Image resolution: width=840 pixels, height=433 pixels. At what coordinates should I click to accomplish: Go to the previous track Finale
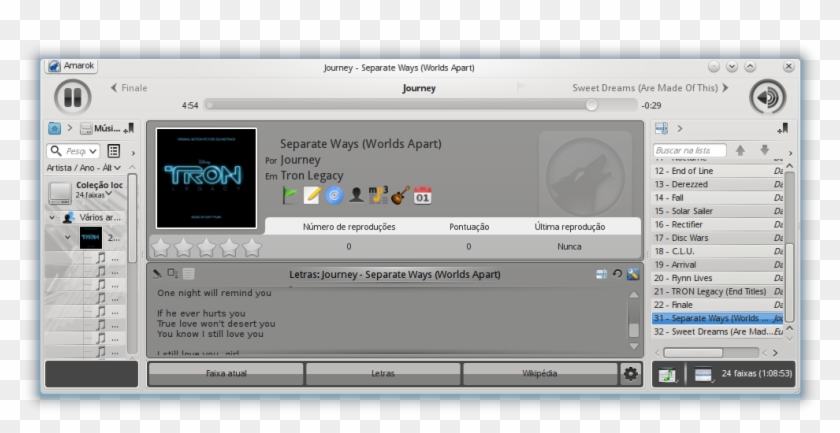(129, 88)
